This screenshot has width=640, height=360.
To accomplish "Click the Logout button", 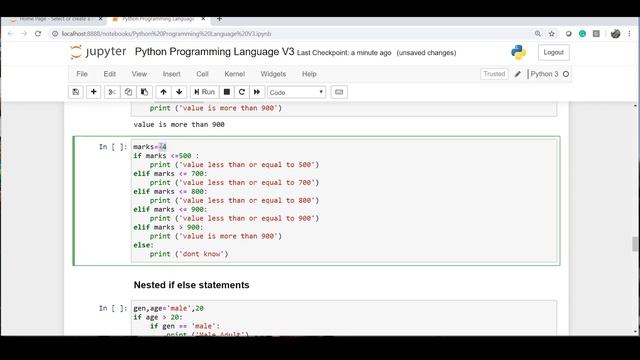I will pyautogui.click(x=553, y=52).
